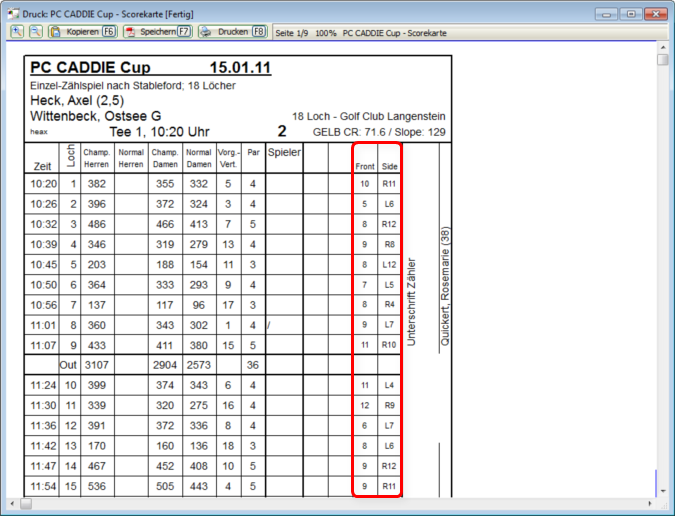
Task: Click the 100% zoom level indicator
Action: click(326, 33)
